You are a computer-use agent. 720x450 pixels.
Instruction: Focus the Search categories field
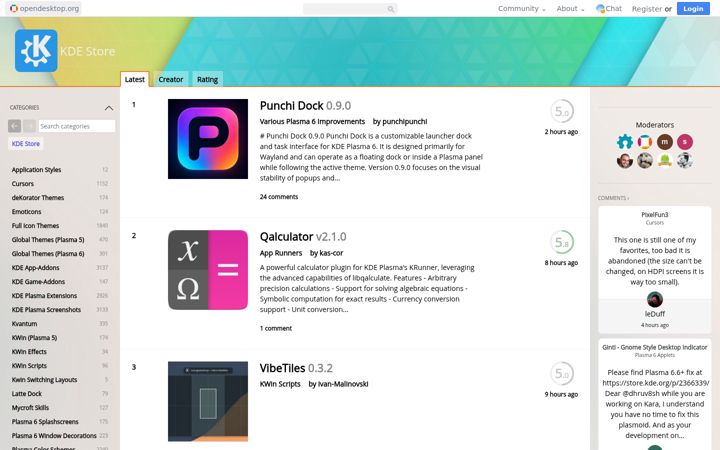tap(77, 126)
